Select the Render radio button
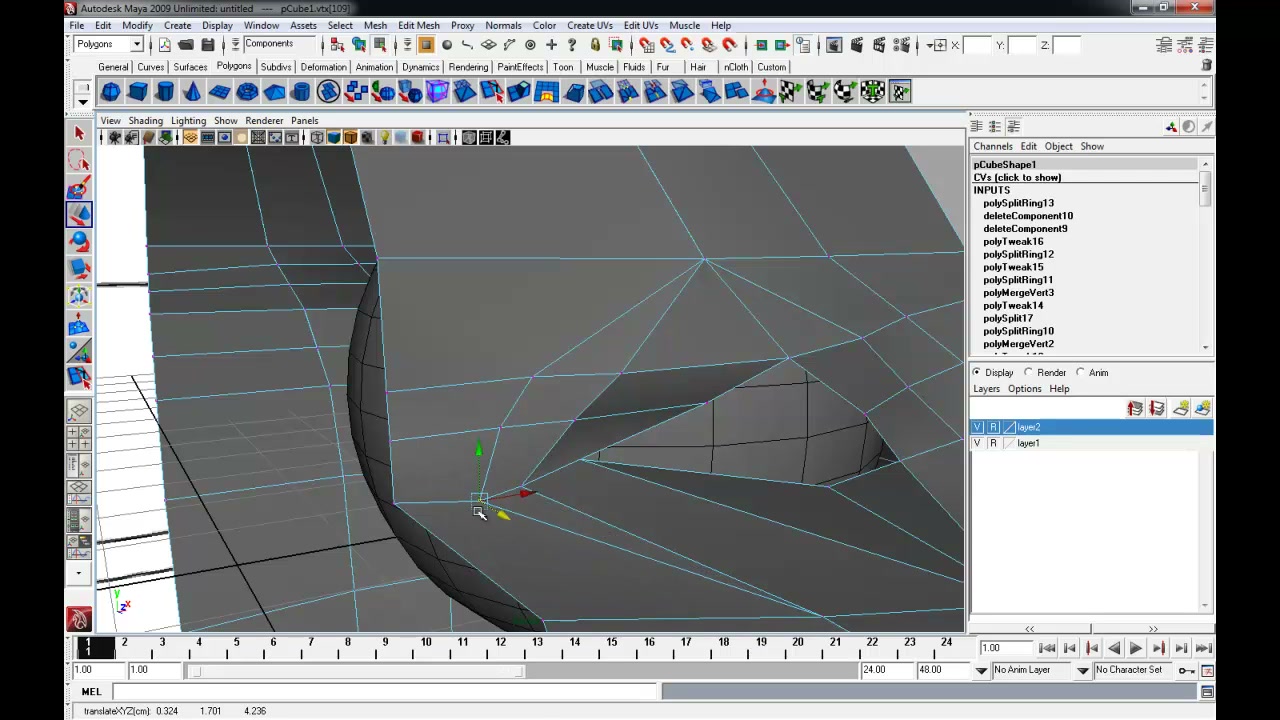The width and height of the screenshot is (1280, 720). 1044,372
